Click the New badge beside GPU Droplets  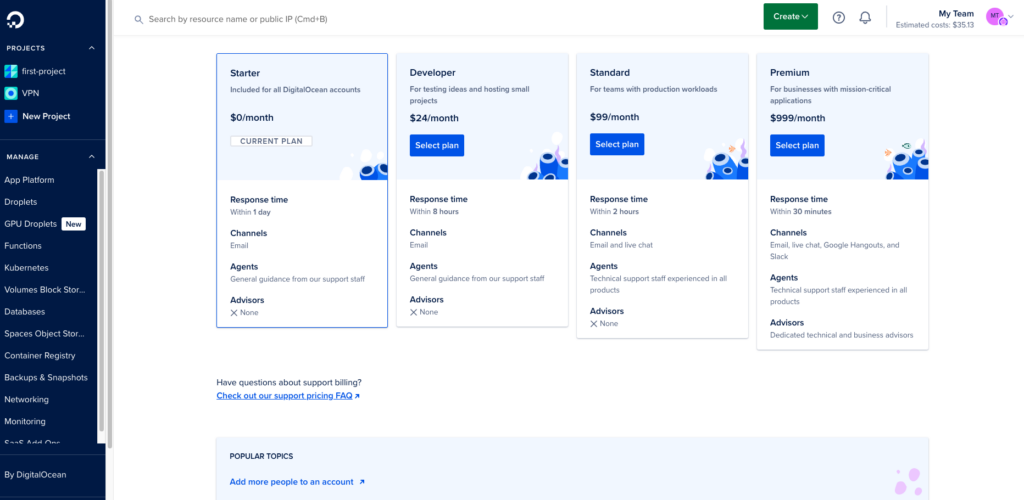[74, 224]
